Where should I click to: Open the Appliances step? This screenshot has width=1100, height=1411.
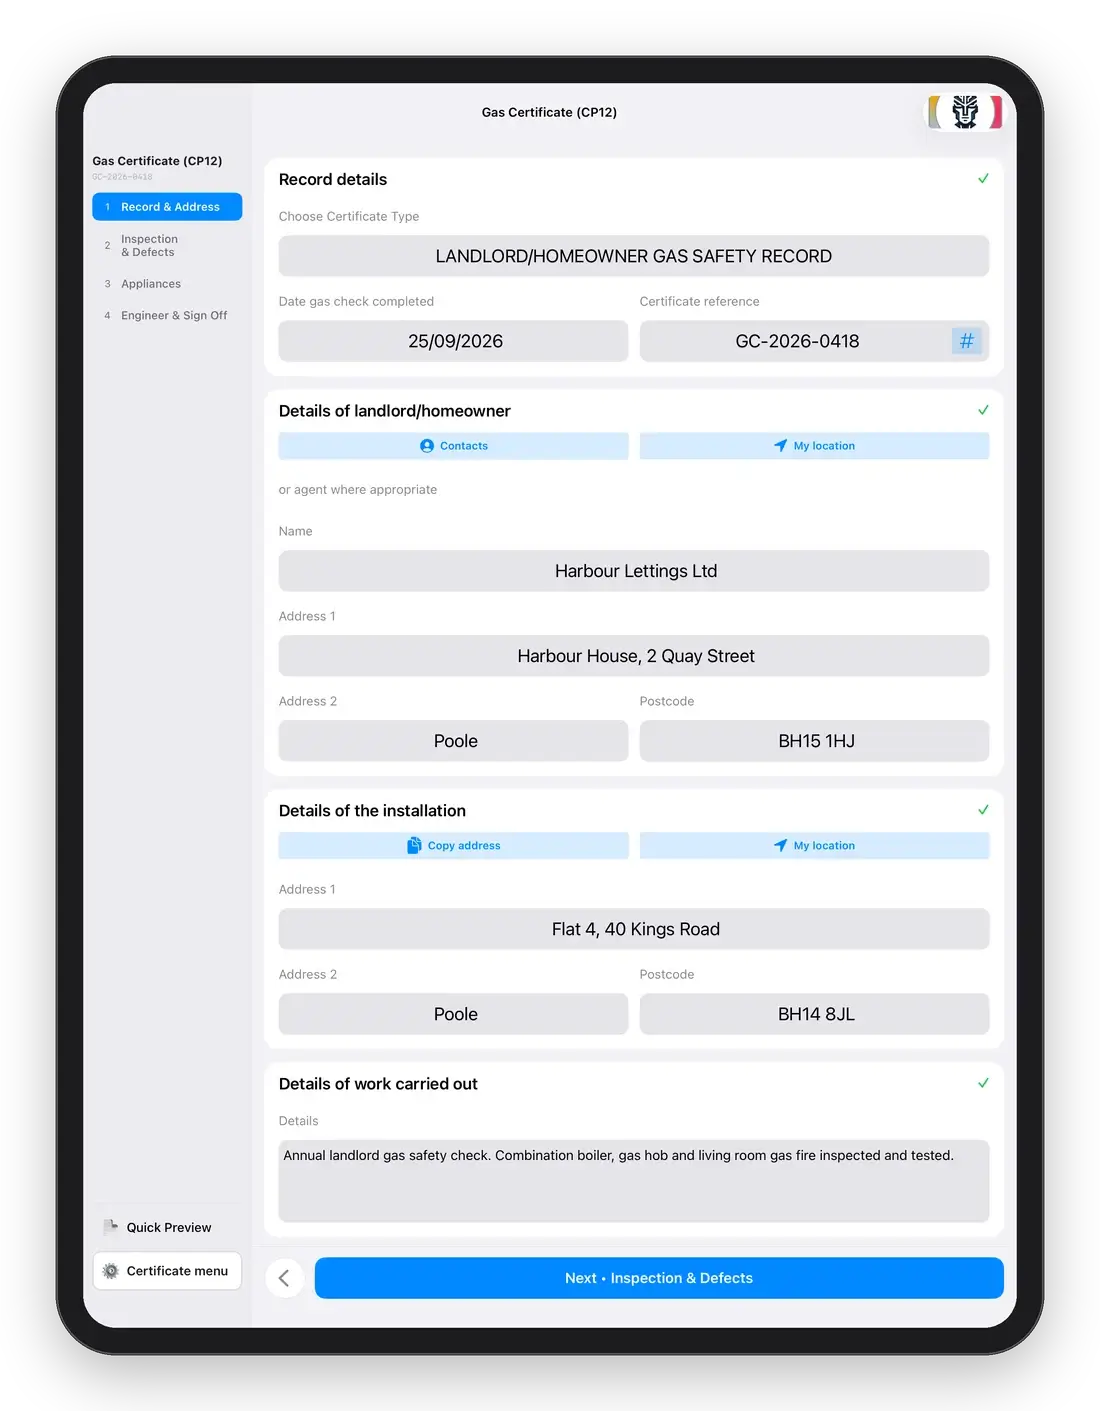coord(167,284)
